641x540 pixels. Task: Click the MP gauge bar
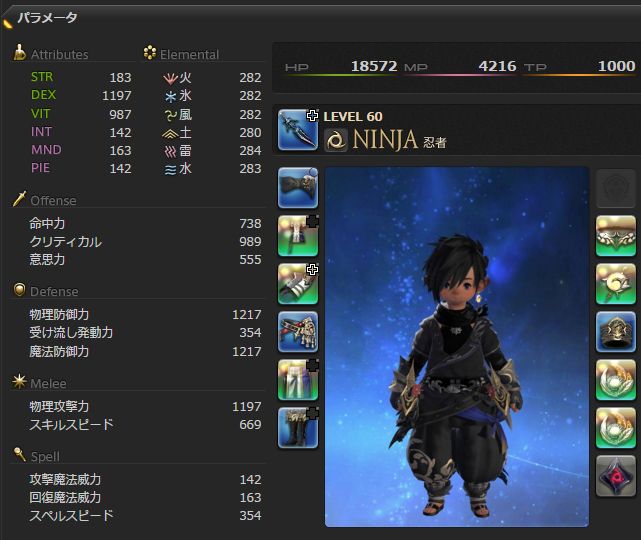[460, 75]
